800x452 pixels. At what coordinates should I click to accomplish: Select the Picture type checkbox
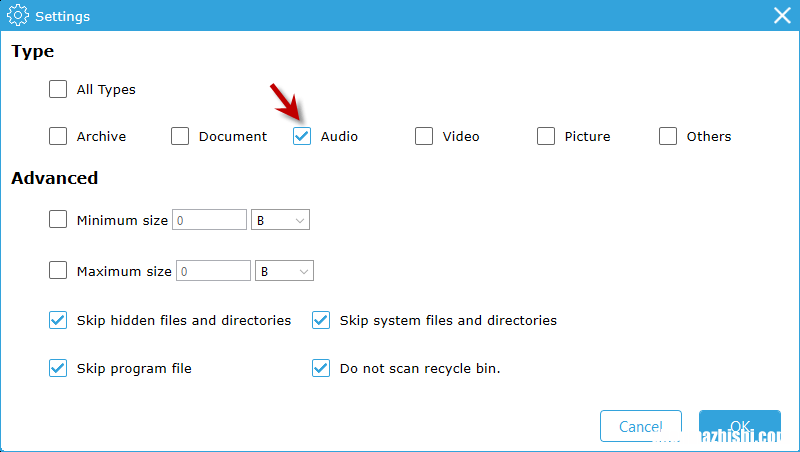pos(545,136)
